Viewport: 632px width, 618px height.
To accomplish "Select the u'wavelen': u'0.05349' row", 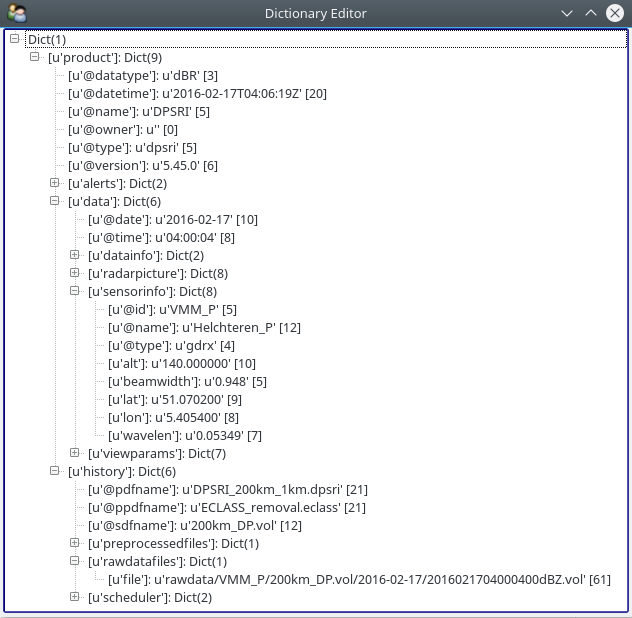I will tap(185, 436).
